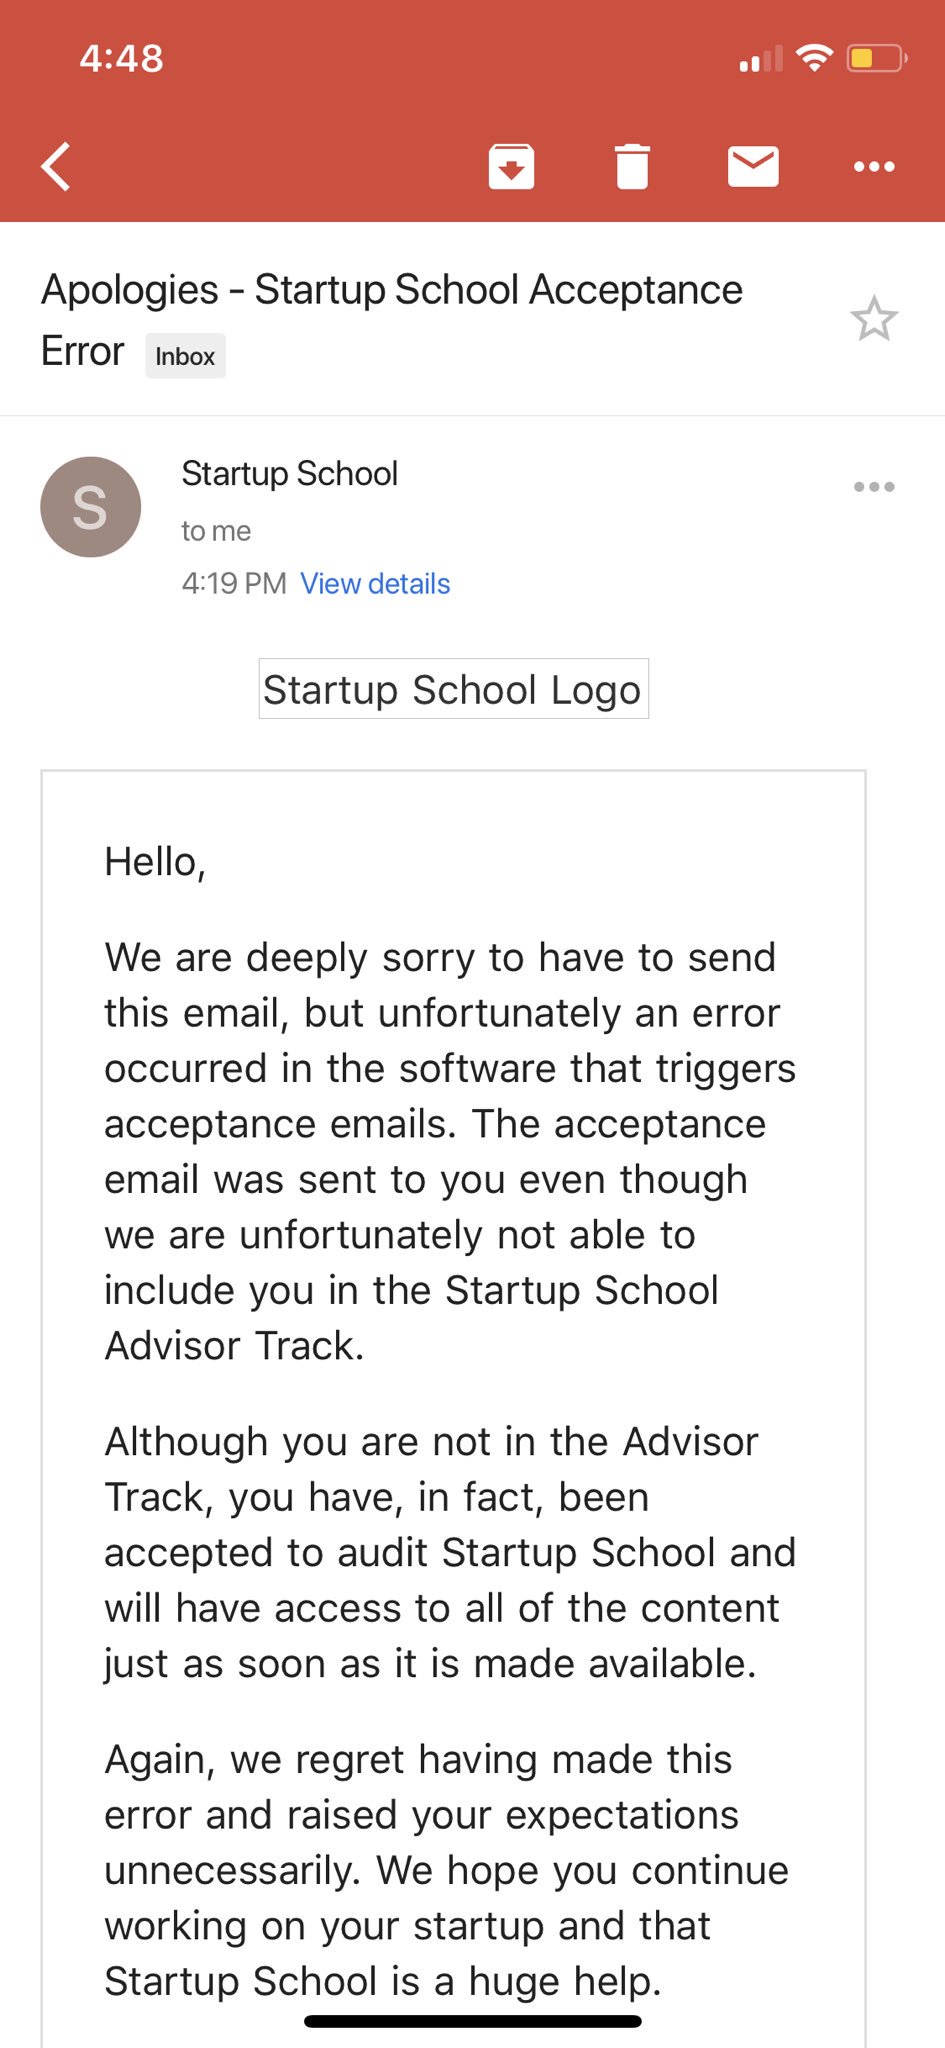The width and height of the screenshot is (945, 2048).
Task: Tap the clock showing 4:48
Action: click(x=122, y=58)
